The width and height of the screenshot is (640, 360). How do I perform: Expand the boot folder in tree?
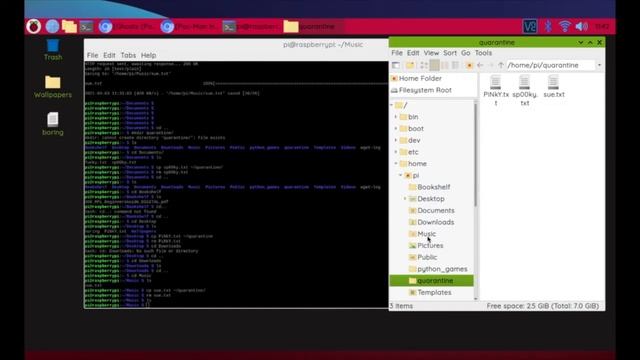click(396, 129)
